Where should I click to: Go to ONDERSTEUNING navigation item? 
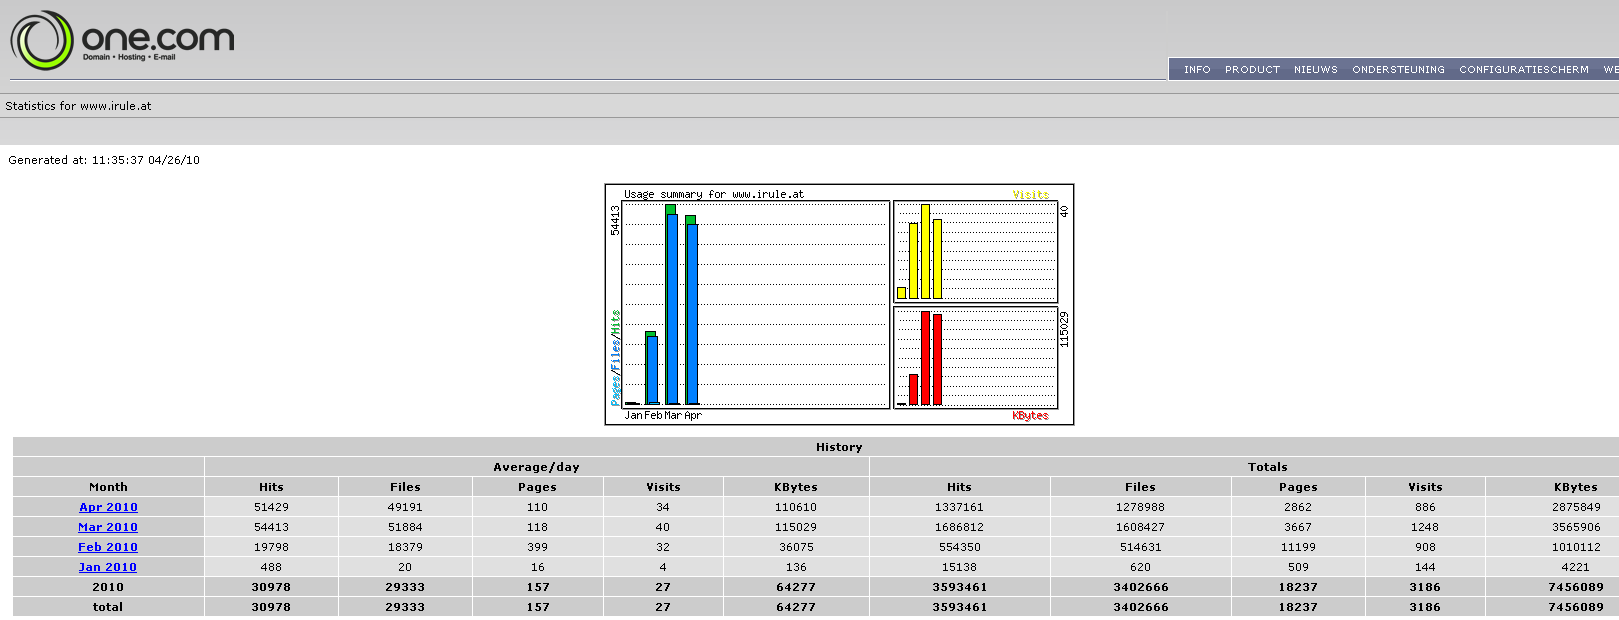tap(1398, 70)
